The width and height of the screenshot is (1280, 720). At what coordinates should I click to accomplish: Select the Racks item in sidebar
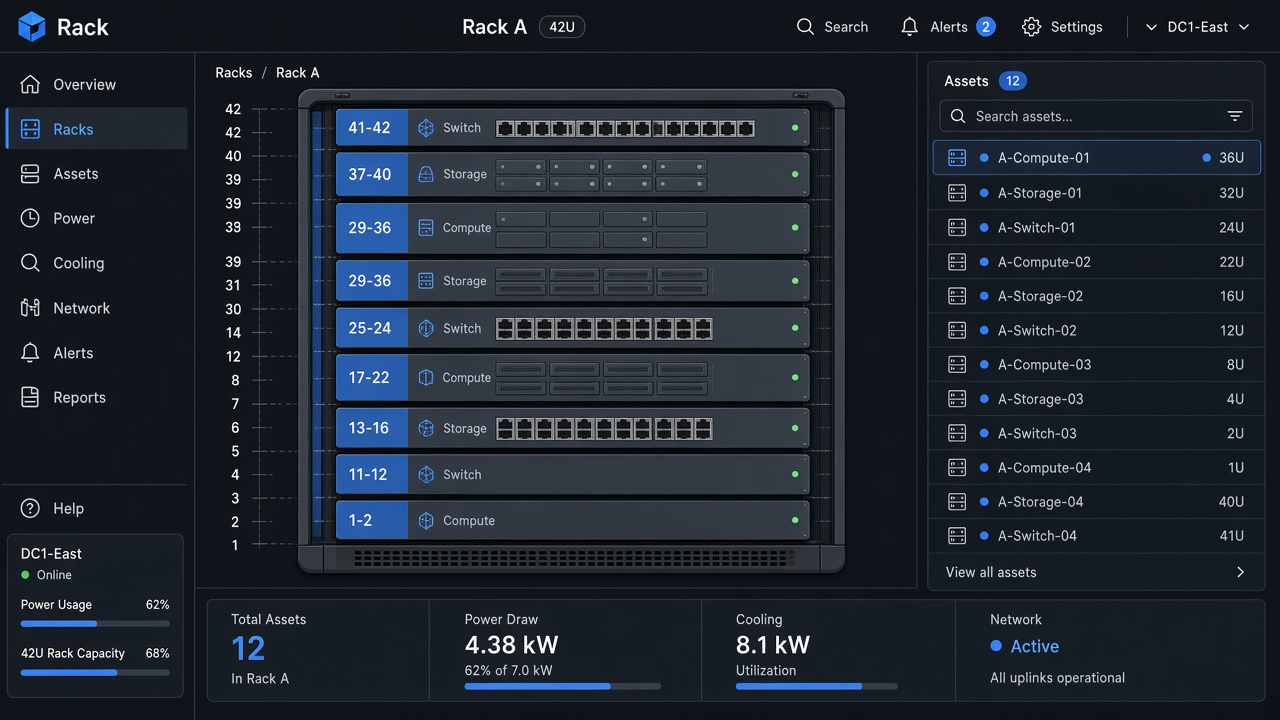96,129
